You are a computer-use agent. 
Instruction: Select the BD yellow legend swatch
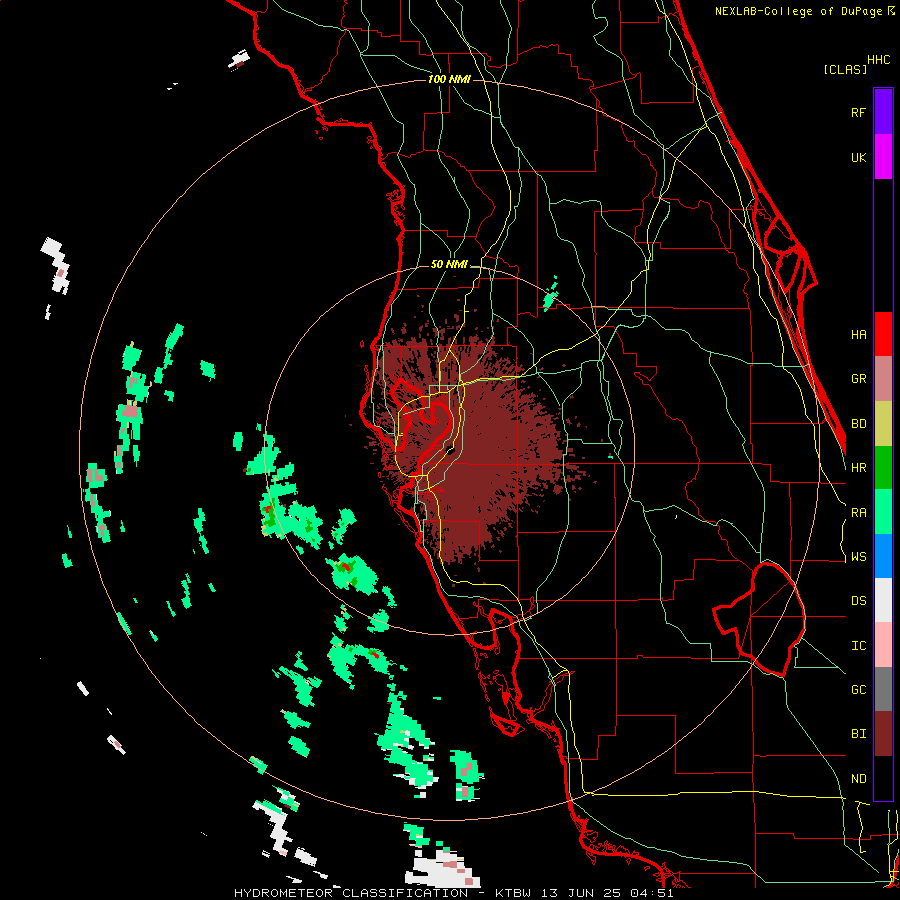(x=883, y=424)
